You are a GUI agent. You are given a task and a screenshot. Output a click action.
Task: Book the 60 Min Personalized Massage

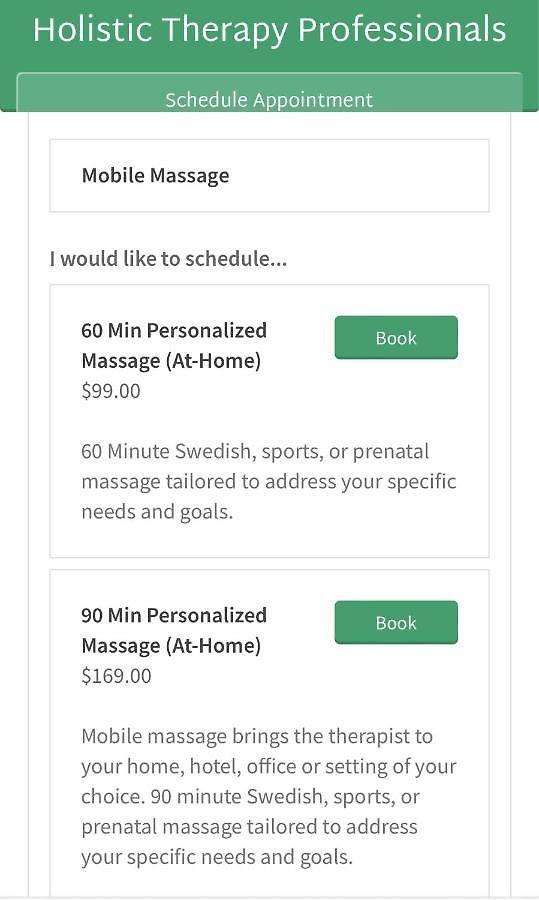click(396, 338)
